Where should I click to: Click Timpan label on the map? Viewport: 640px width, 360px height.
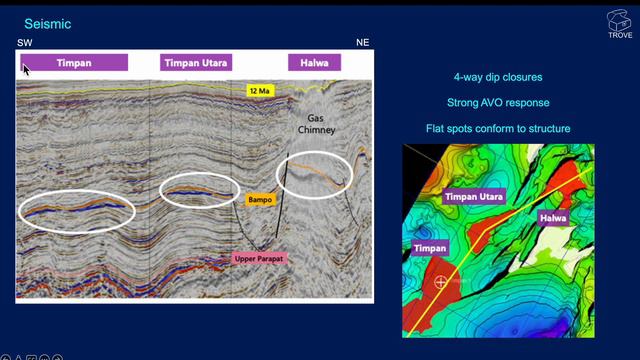[430, 248]
